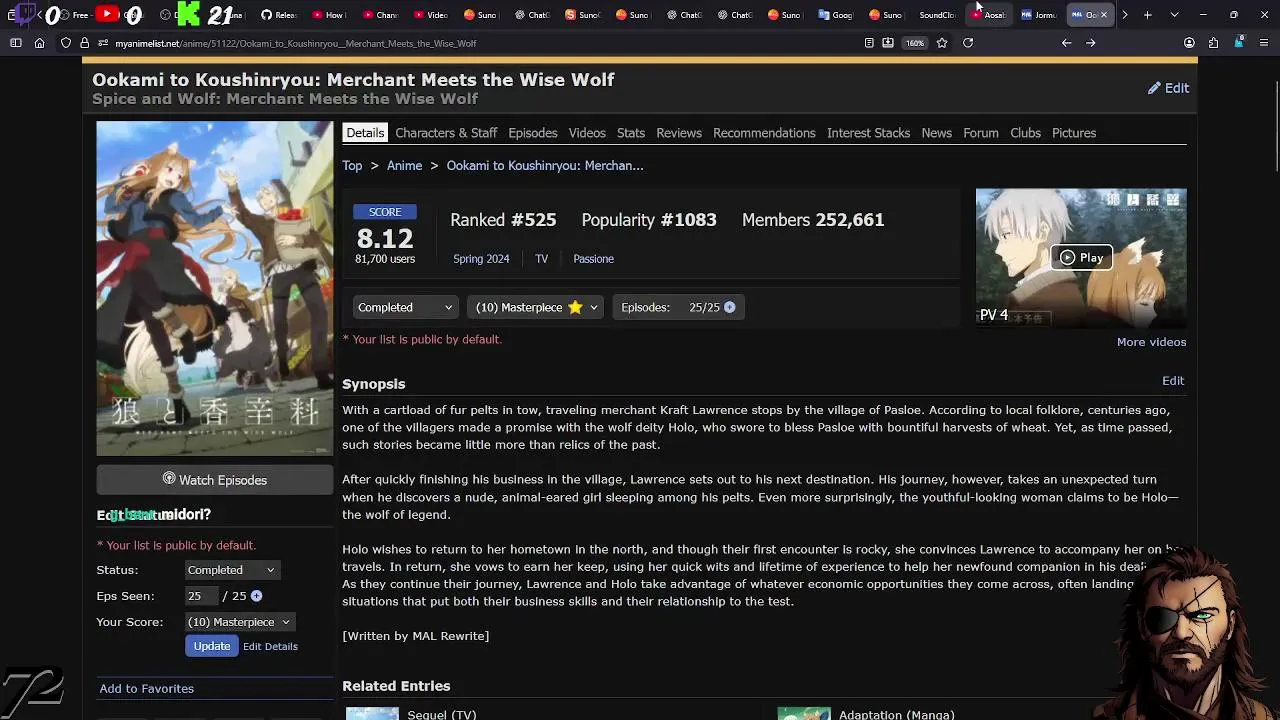Open the Your Score dropdown in sidebar
Image resolution: width=1280 pixels, height=720 pixels.
(x=239, y=622)
